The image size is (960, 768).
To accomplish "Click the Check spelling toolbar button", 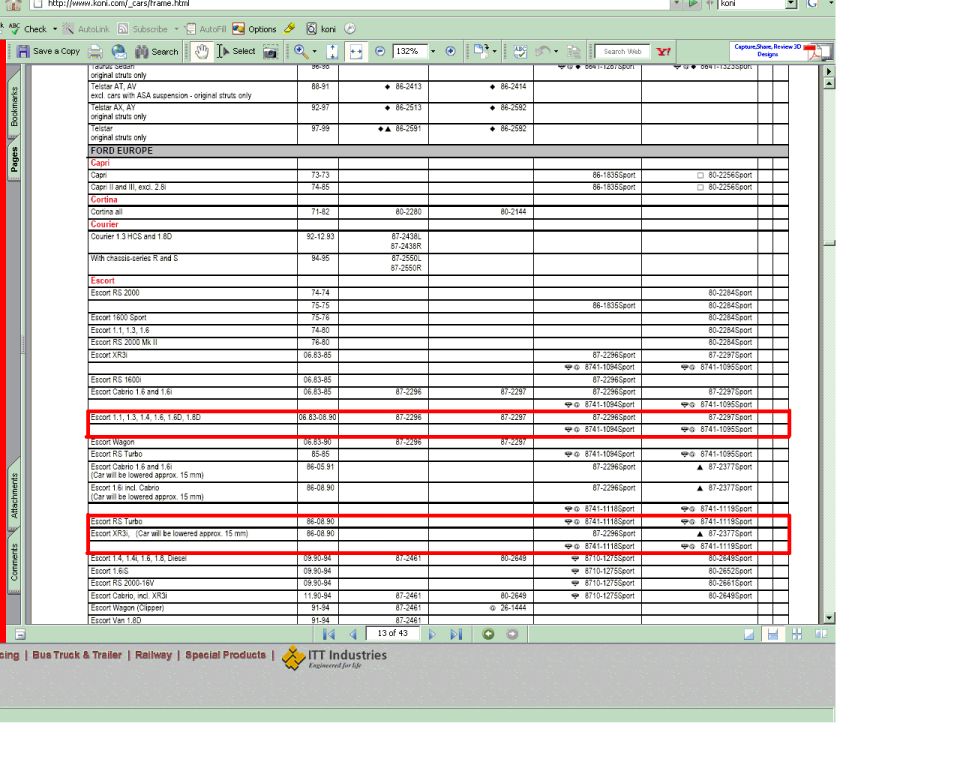I will click(x=28, y=29).
